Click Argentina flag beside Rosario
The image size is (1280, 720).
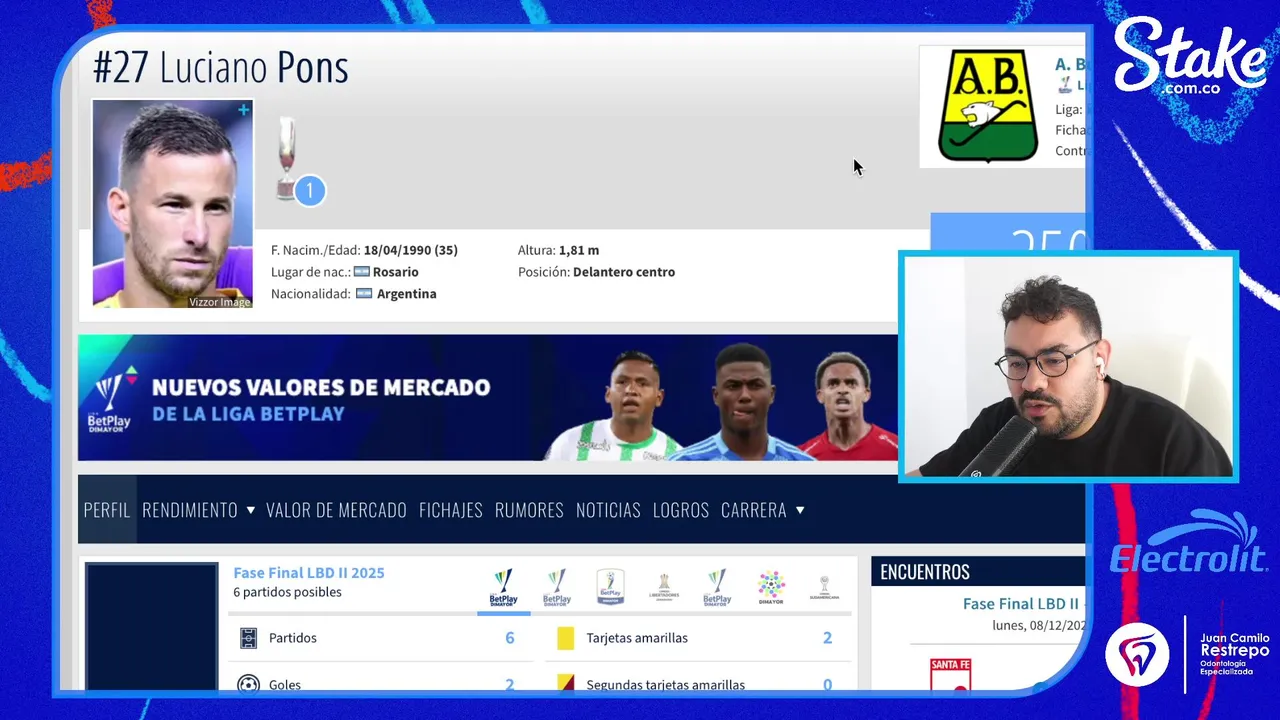tap(361, 272)
